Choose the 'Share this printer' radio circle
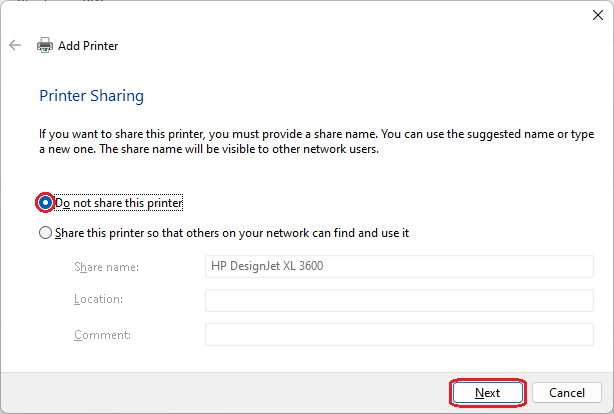Image resolution: width=614 pixels, height=414 pixels. pos(45,233)
